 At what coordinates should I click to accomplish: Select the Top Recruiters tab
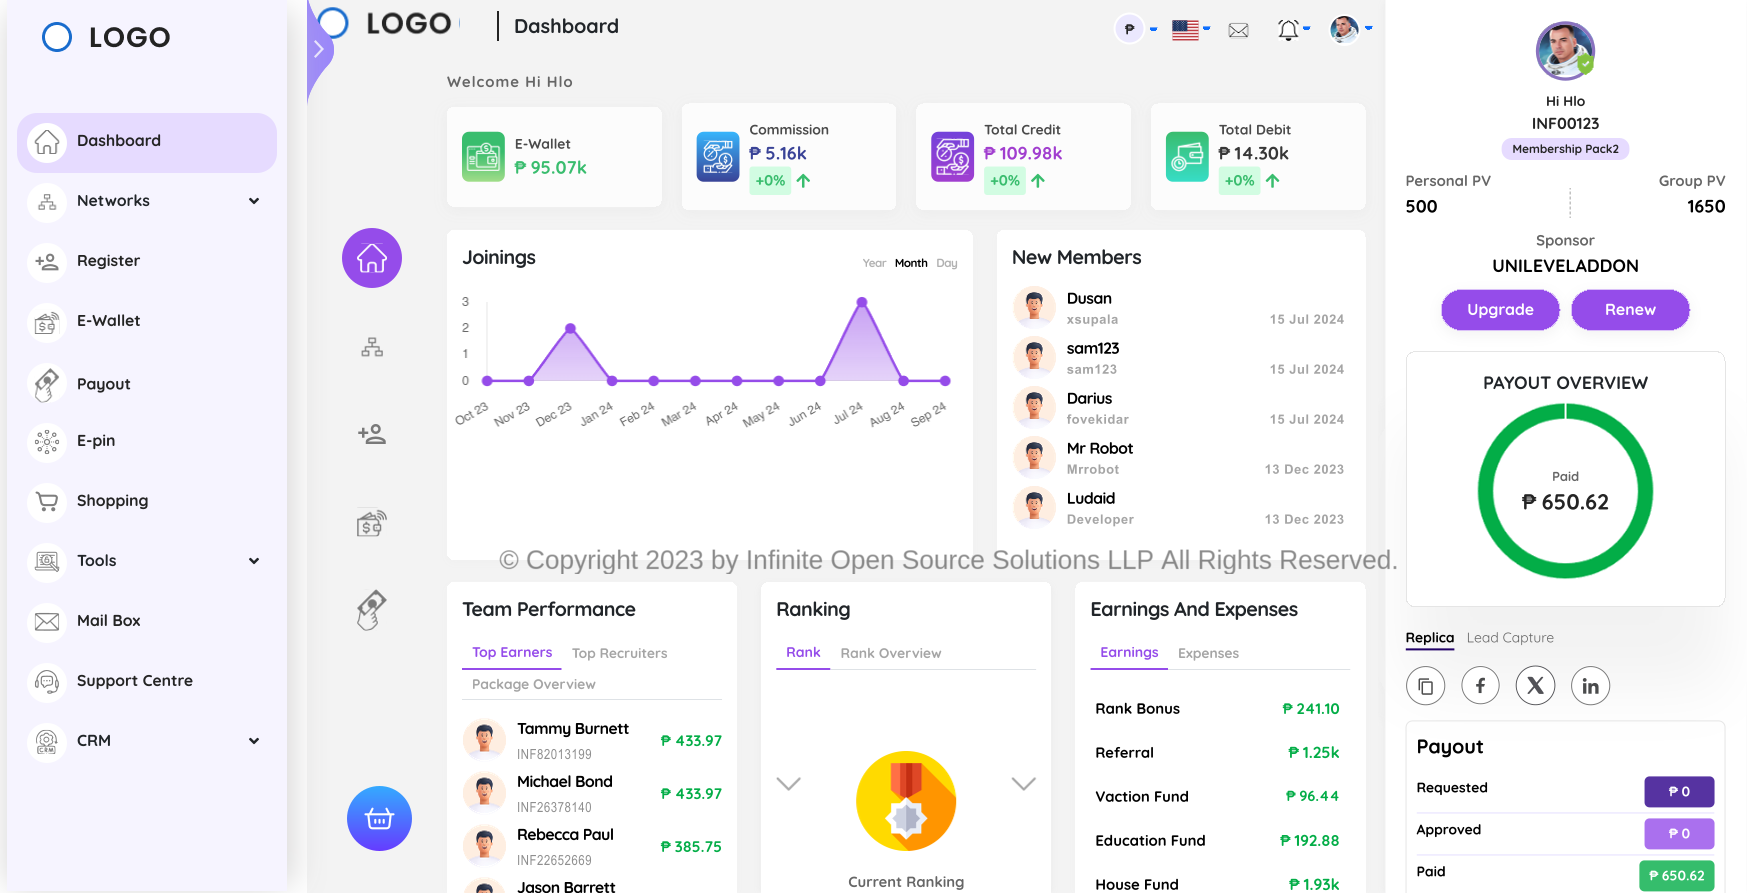(619, 653)
